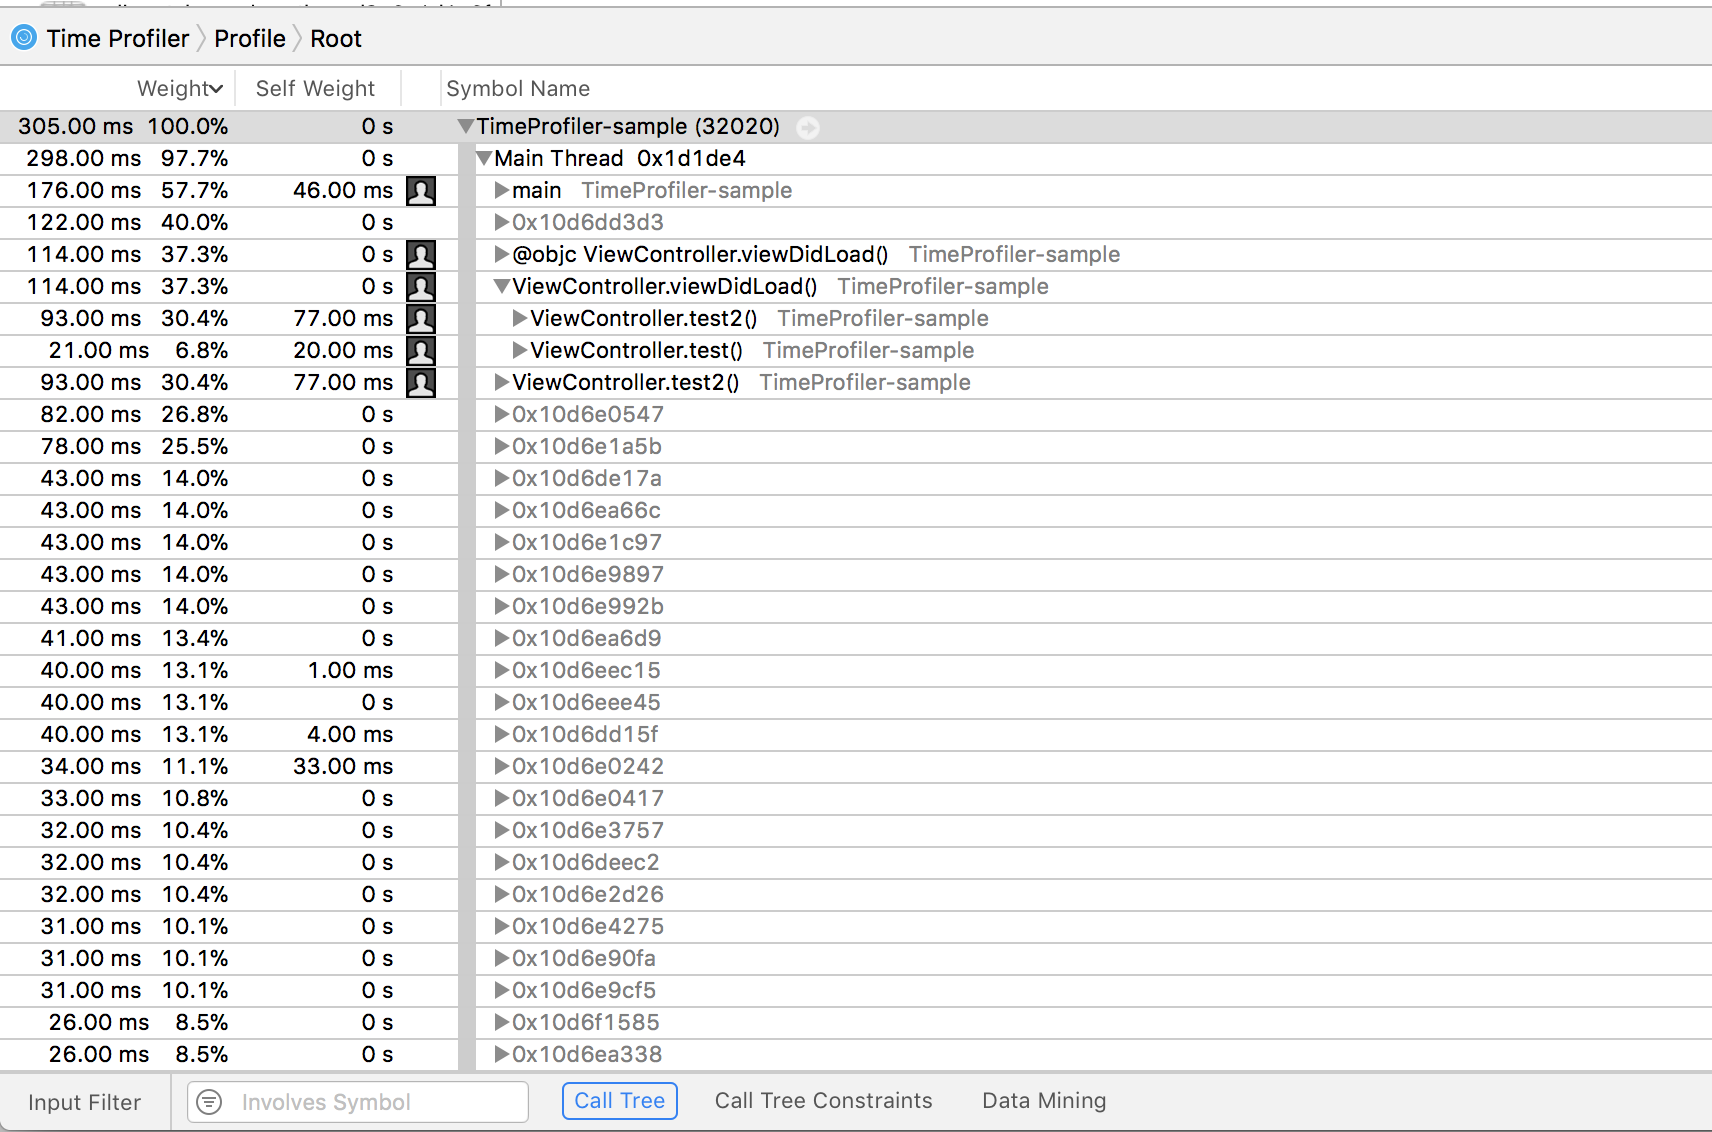Collapse the ViewController.viewDidLoad() disclosure triangle
1712x1132 pixels.
501,286
